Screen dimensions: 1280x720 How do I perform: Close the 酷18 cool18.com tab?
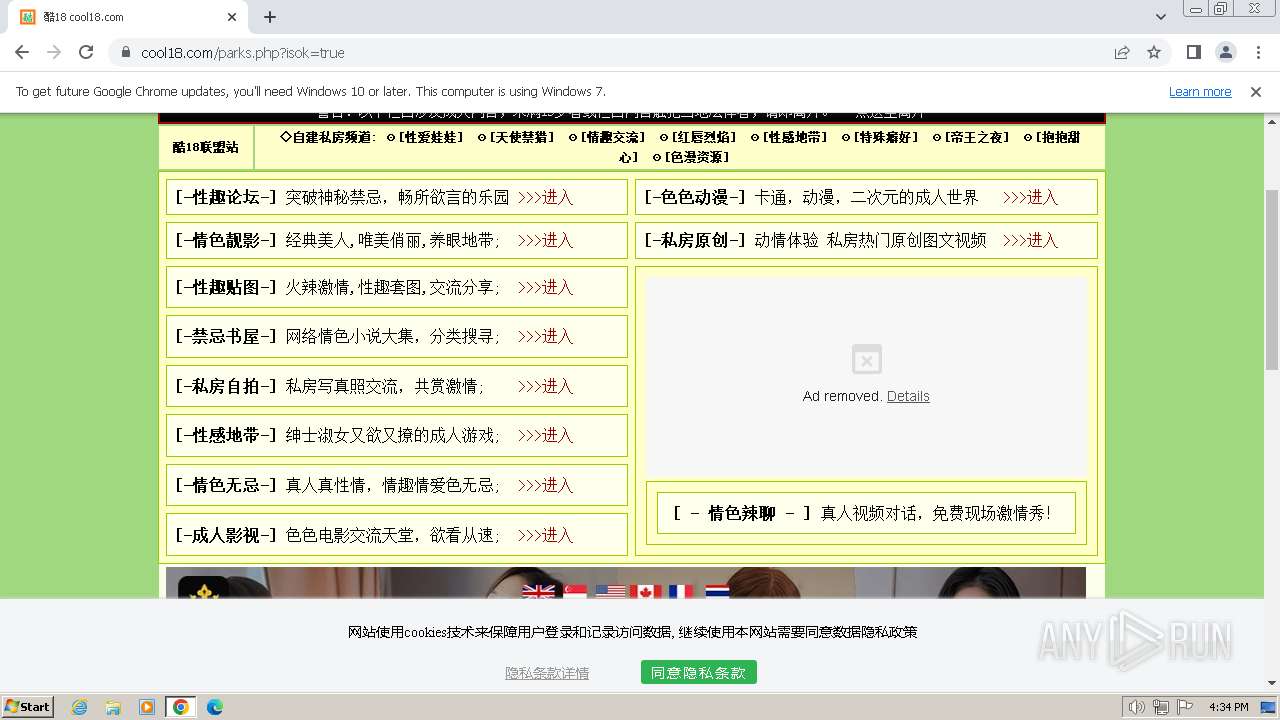[232, 17]
